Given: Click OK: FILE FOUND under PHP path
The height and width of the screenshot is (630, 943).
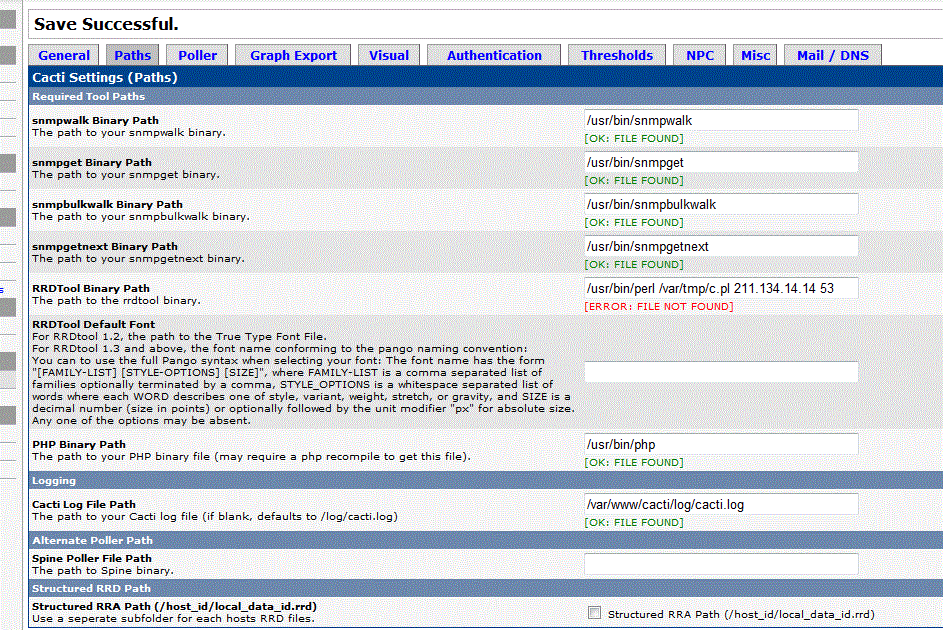Looking at the screenshot, I should pyautogui.click(x=634, y=462).
